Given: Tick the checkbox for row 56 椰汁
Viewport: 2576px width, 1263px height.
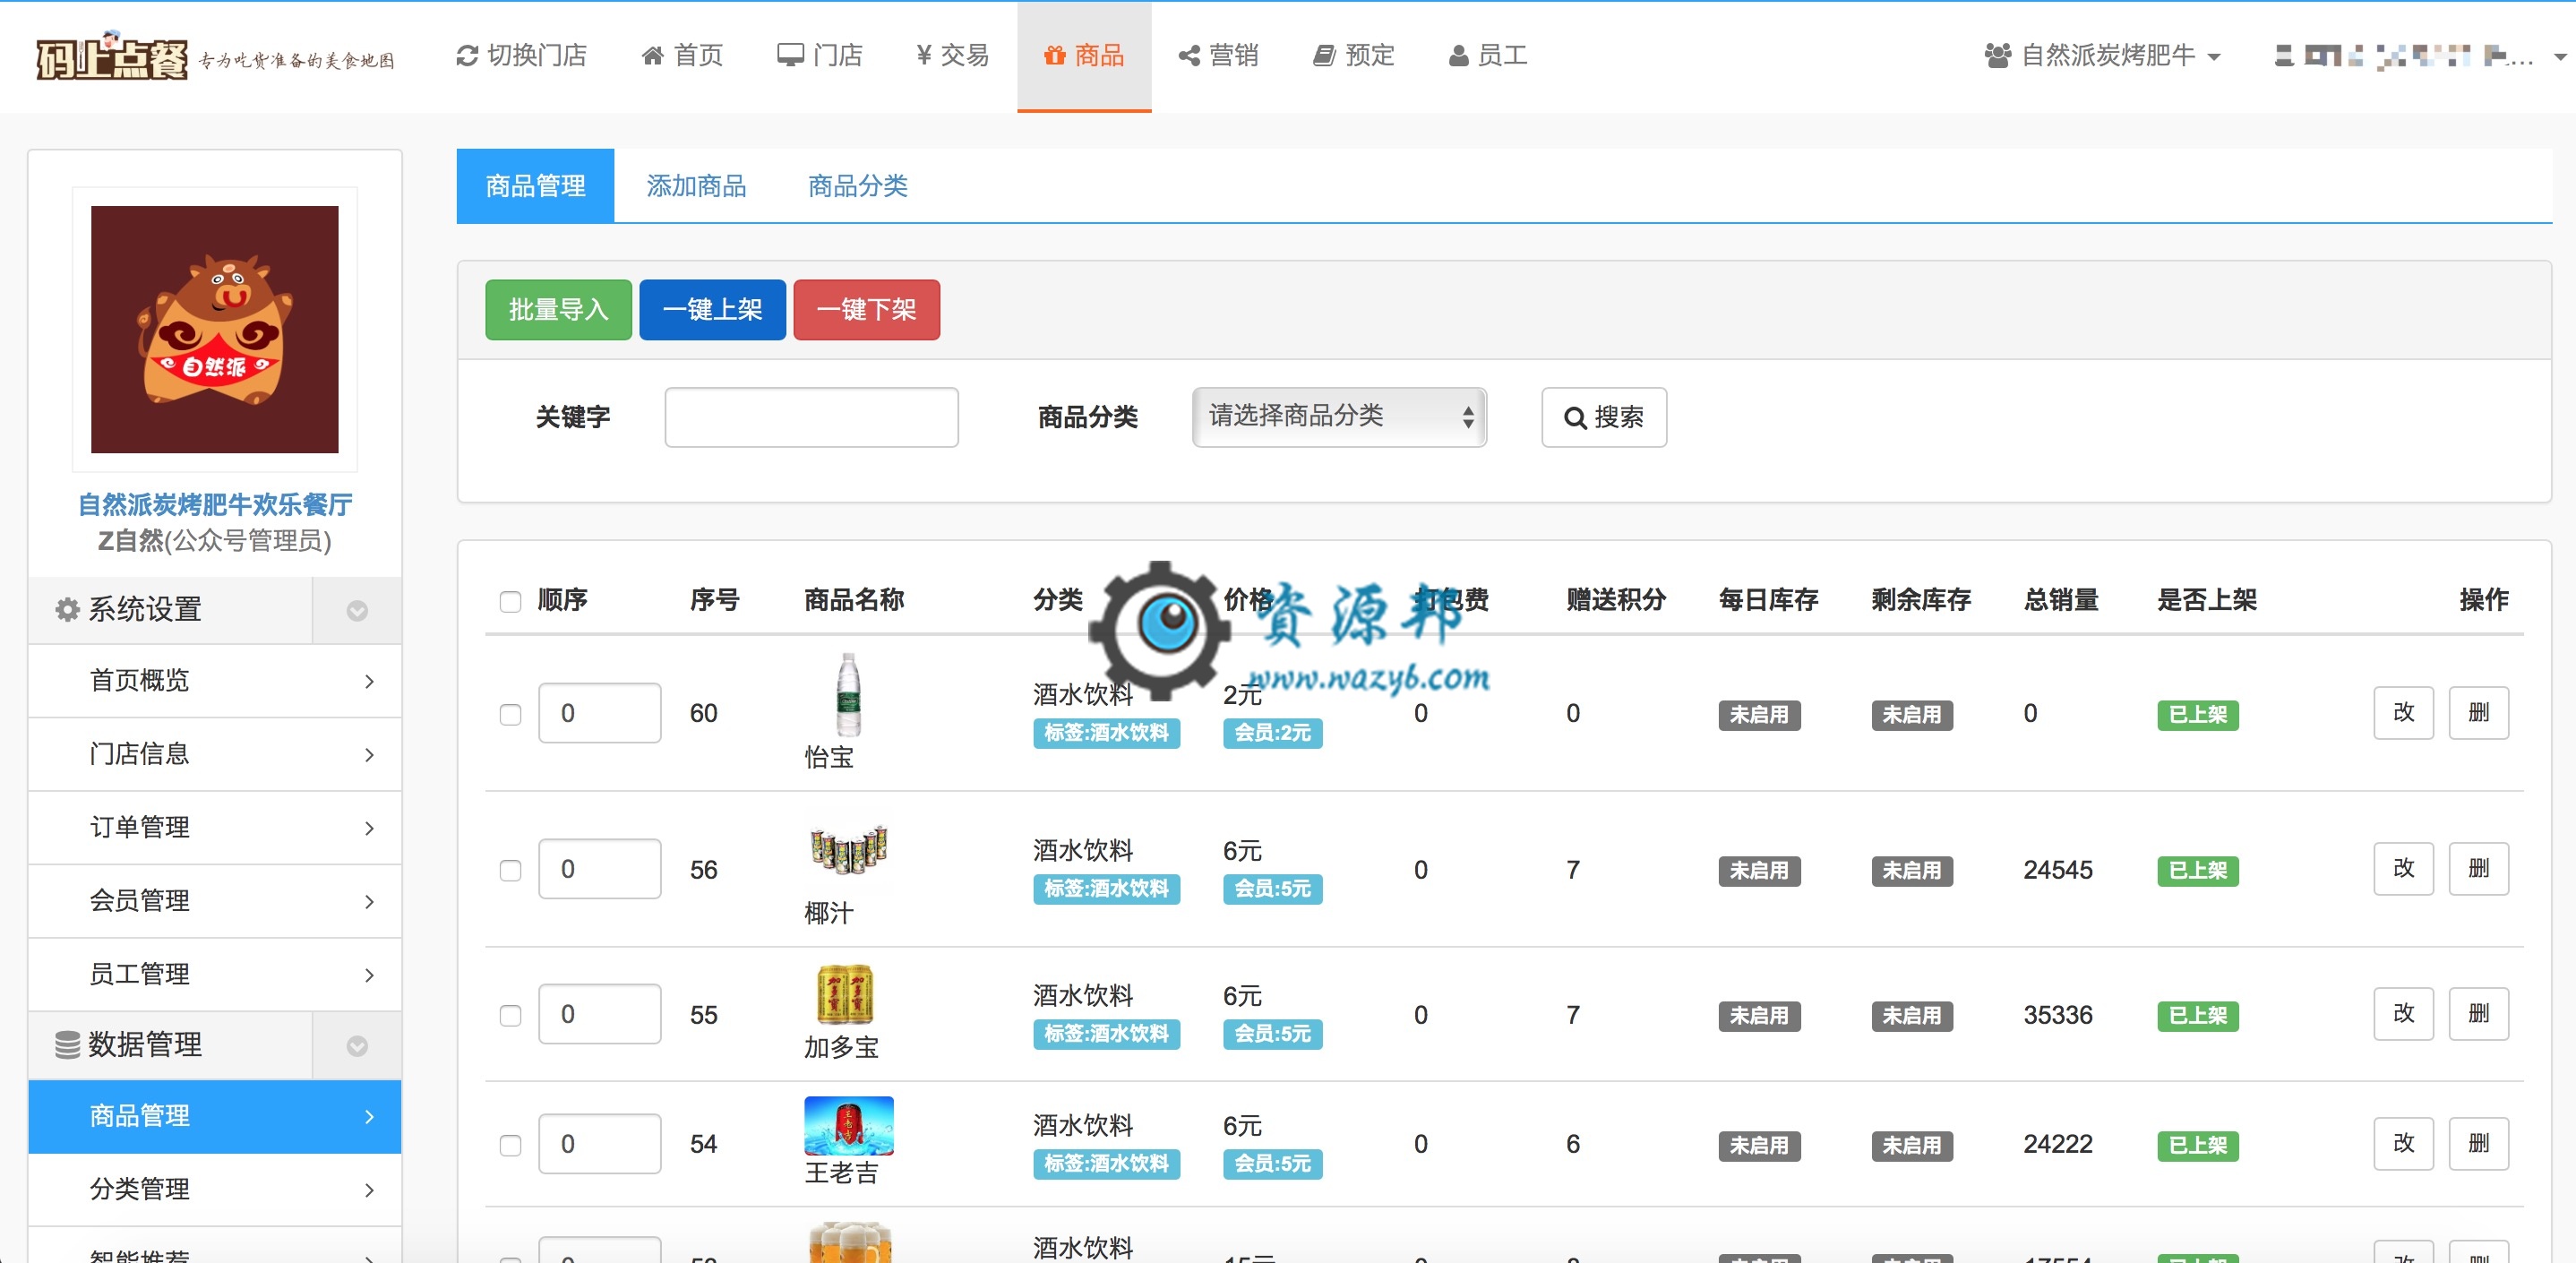Looking at the screenshot, I should [x=510, y=870].
